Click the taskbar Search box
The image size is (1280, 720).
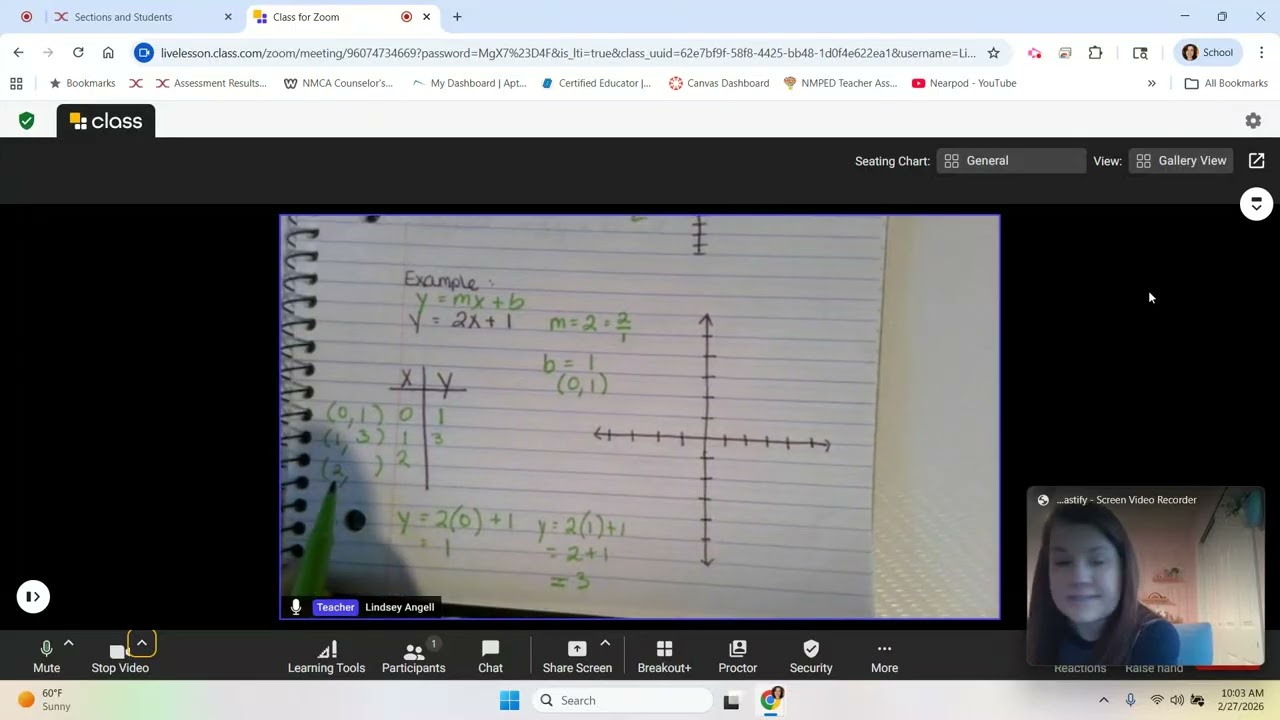pos(621,700)
